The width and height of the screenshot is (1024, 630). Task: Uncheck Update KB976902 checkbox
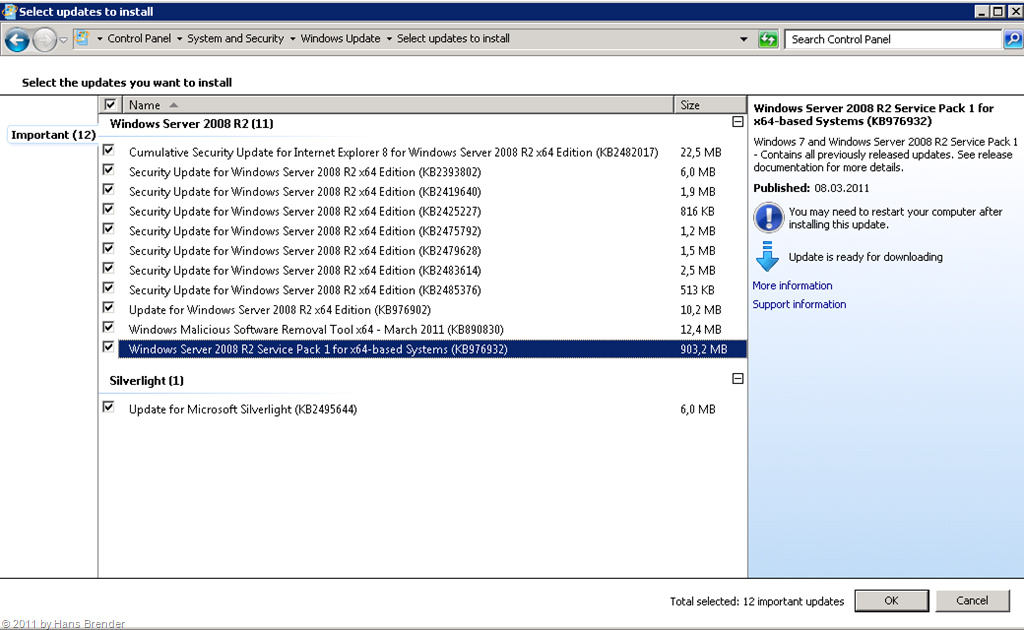[x=108, y=307]
